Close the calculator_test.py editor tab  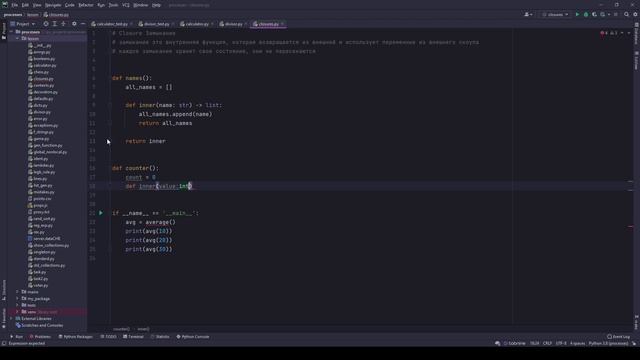131,24
